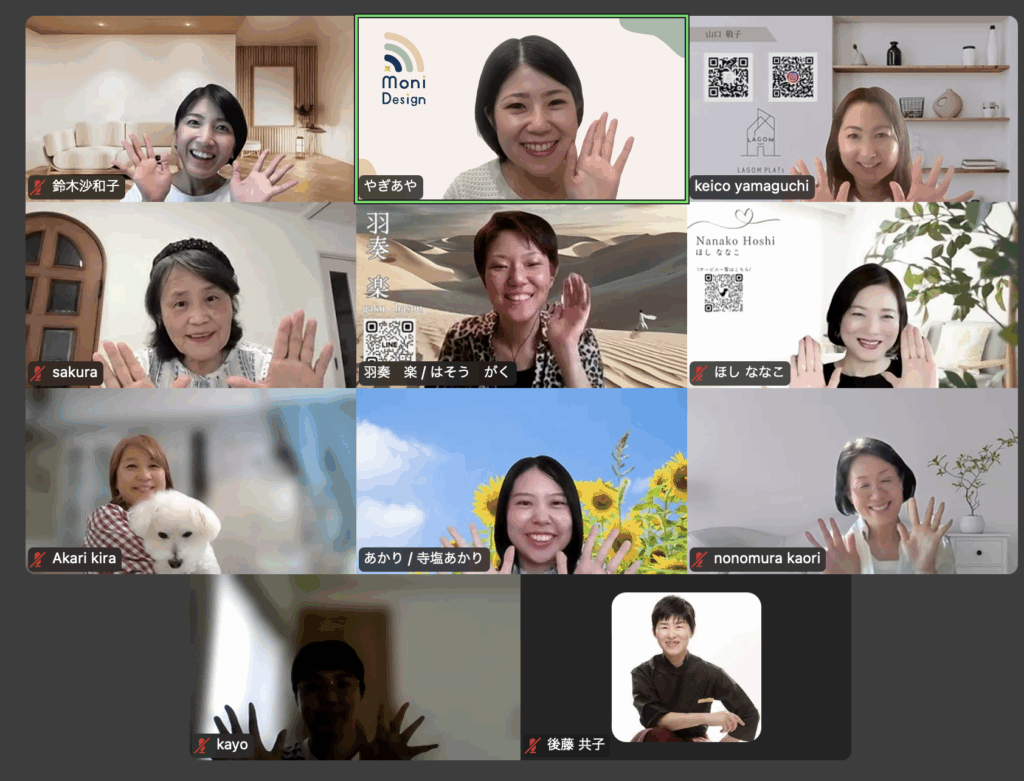This screenshot has height=781, width=1024.
Task: Click the やぎあや name label
Action: [390, 187]
